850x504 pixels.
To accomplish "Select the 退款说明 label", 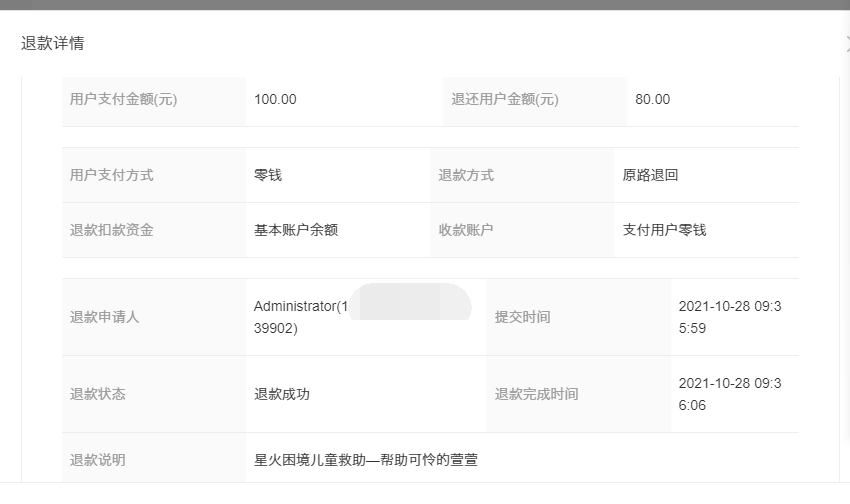I will click(x=98, y=460).
